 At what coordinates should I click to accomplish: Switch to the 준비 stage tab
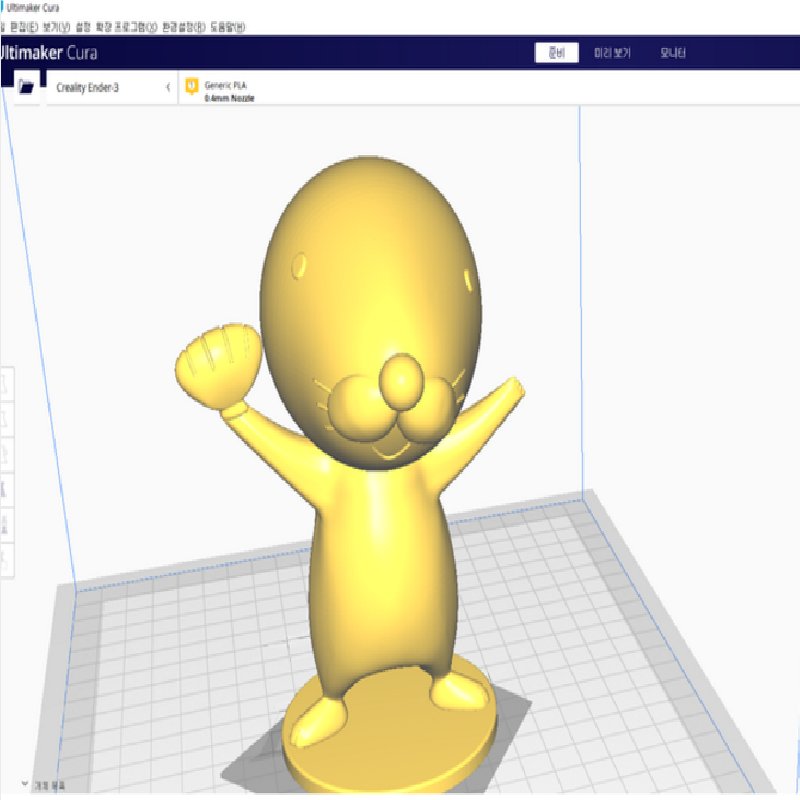click(556, 53)
